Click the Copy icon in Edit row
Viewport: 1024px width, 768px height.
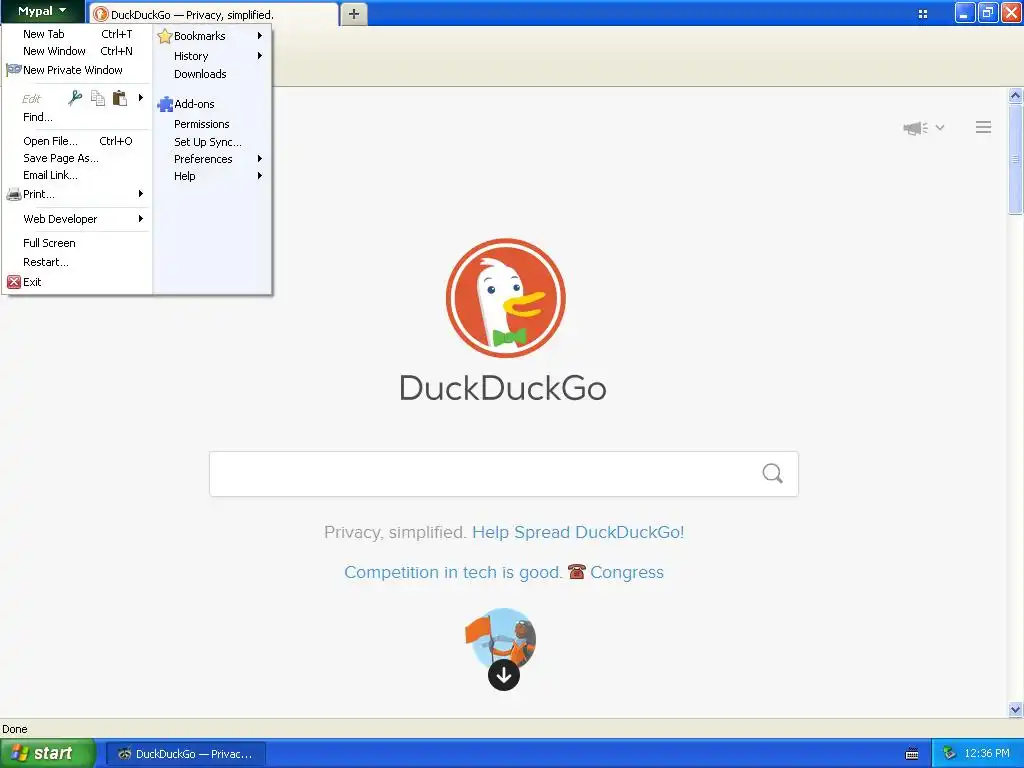(x=98, y=98)
